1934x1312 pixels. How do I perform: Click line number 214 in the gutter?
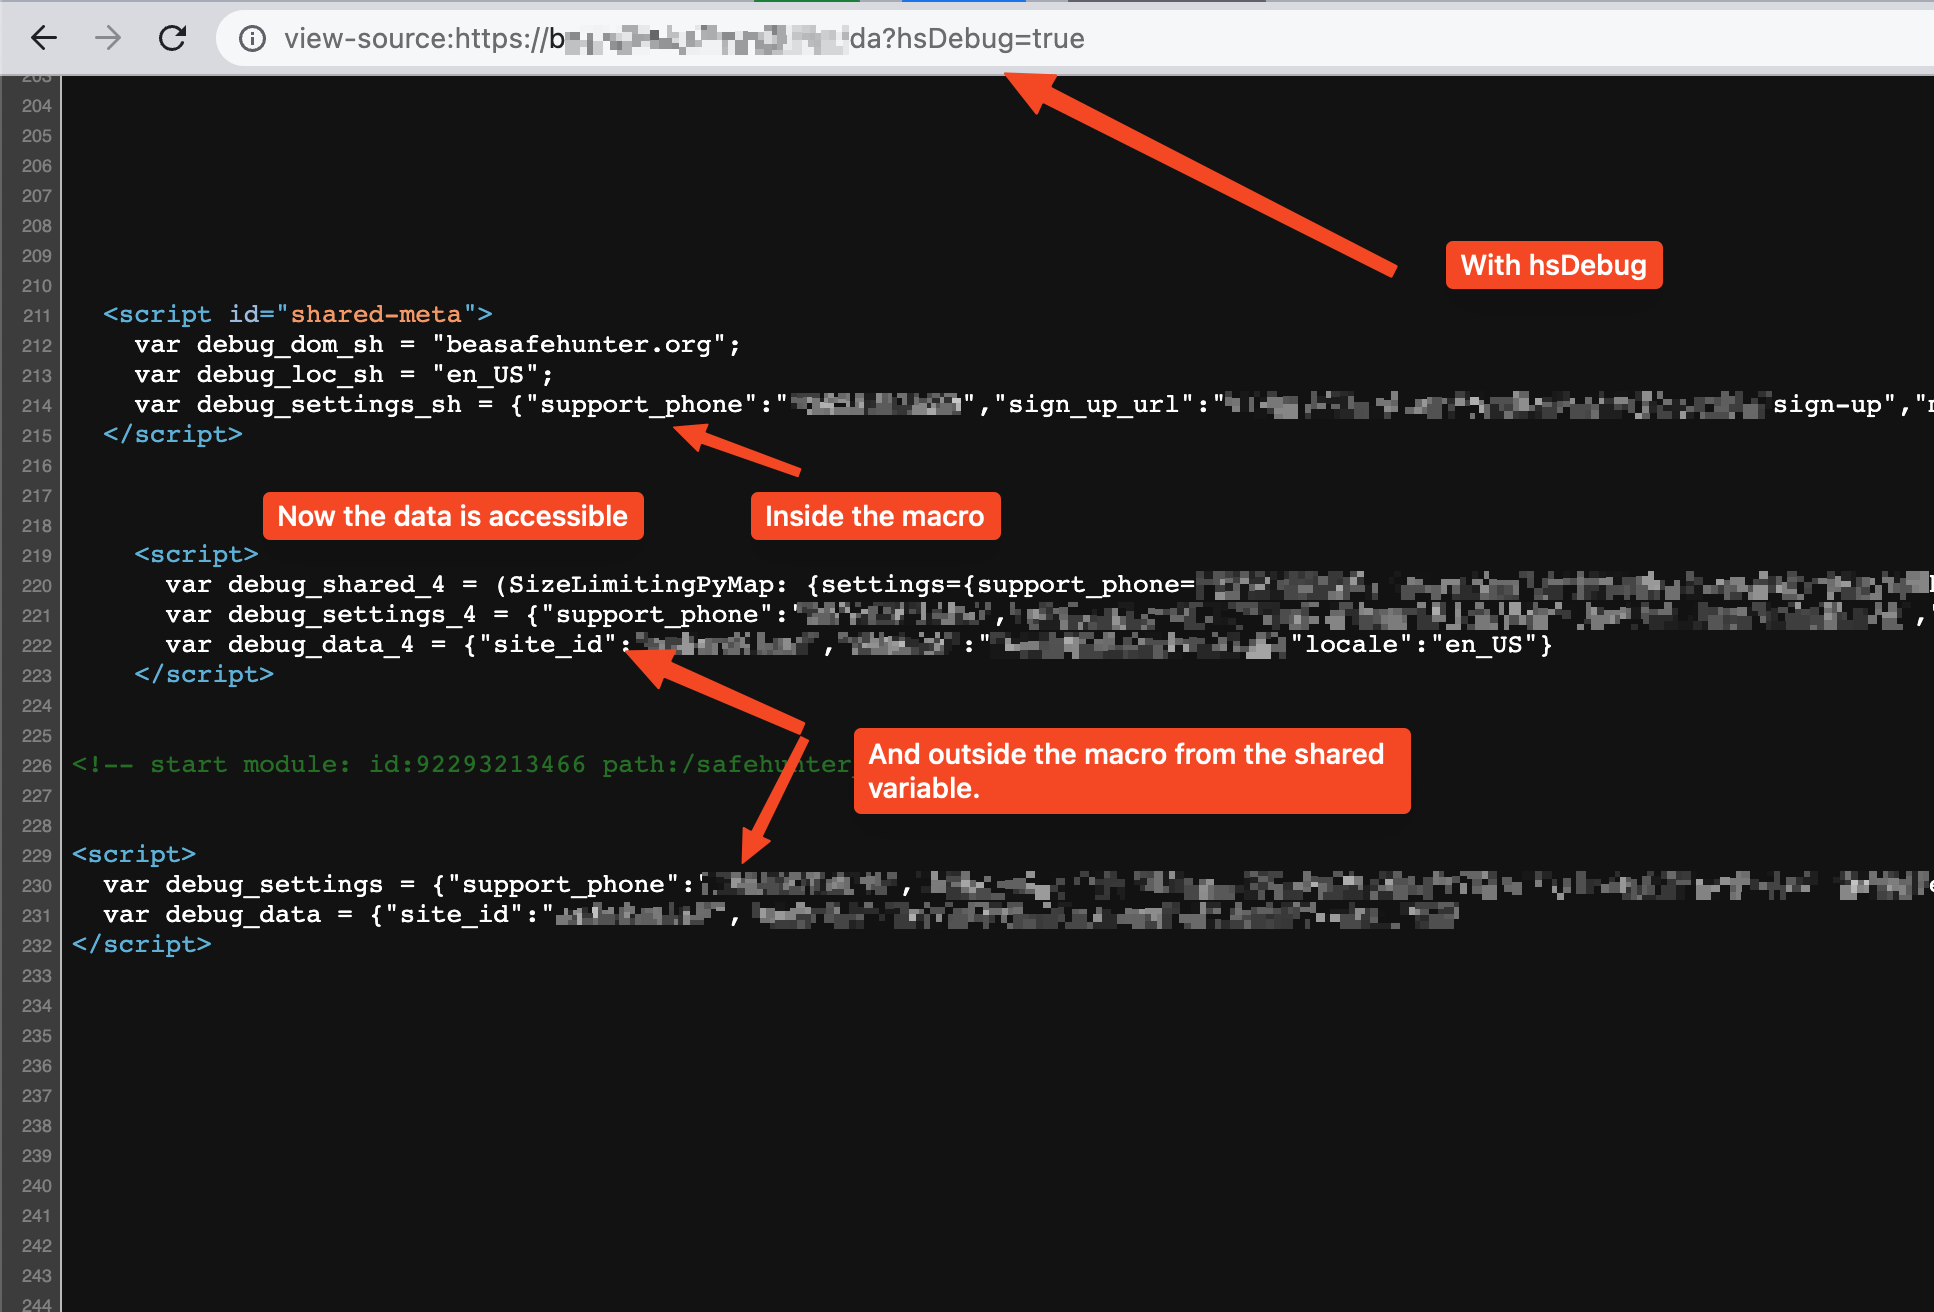pos(36,405)
